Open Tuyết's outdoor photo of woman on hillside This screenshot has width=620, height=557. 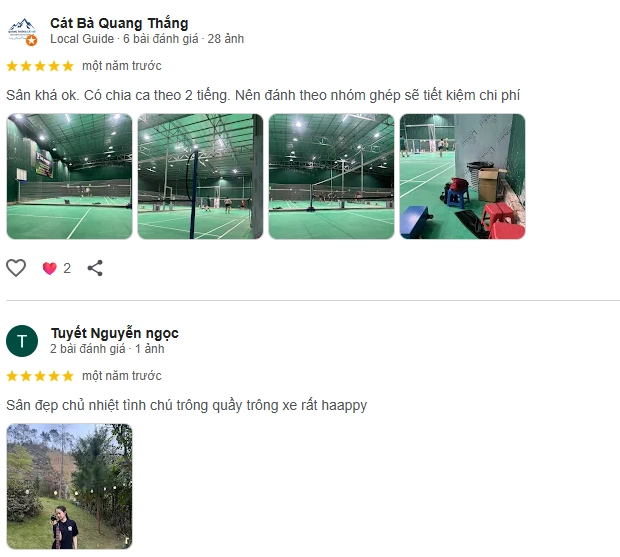tap(70, 486)
